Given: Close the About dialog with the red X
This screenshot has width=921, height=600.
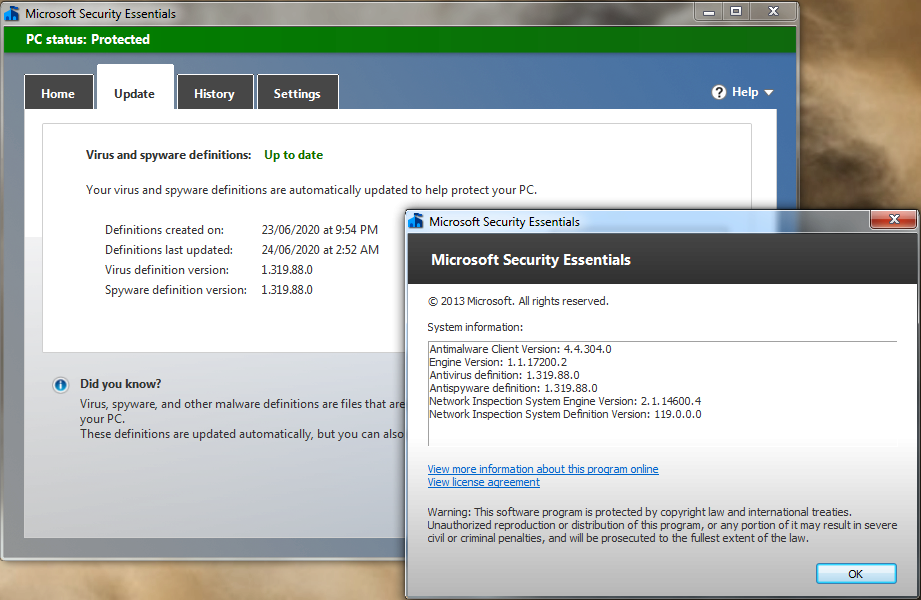Looking at the screenshot, I should click(x=893, y=219).
